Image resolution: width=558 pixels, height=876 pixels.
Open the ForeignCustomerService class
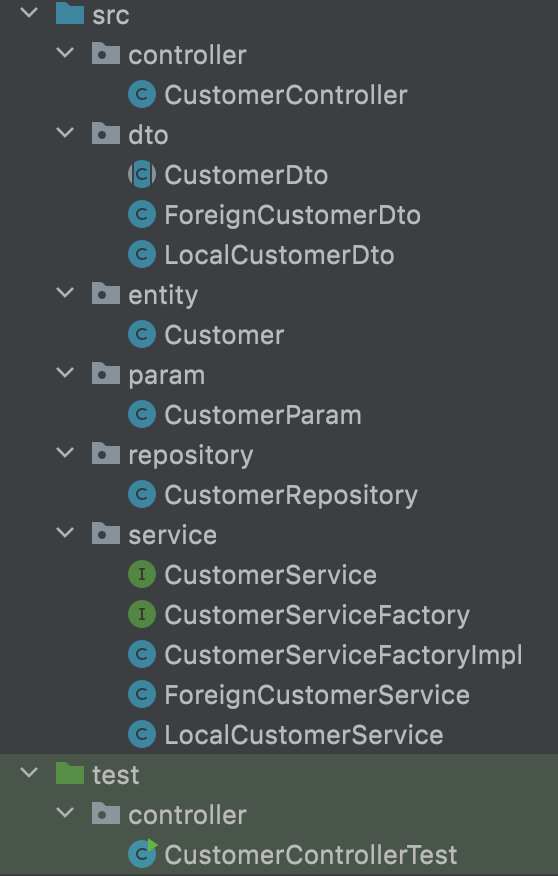[317, 696]
